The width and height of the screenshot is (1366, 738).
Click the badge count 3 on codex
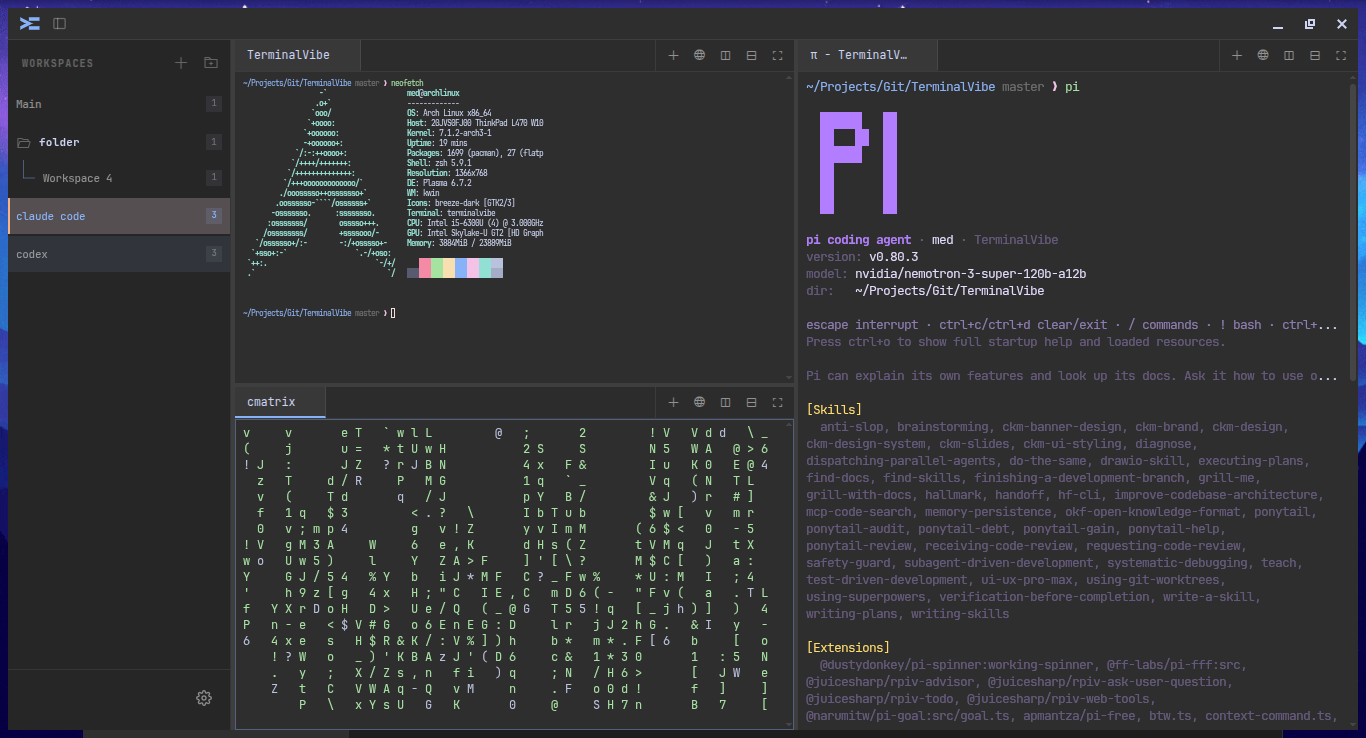[x=213, y=254]
